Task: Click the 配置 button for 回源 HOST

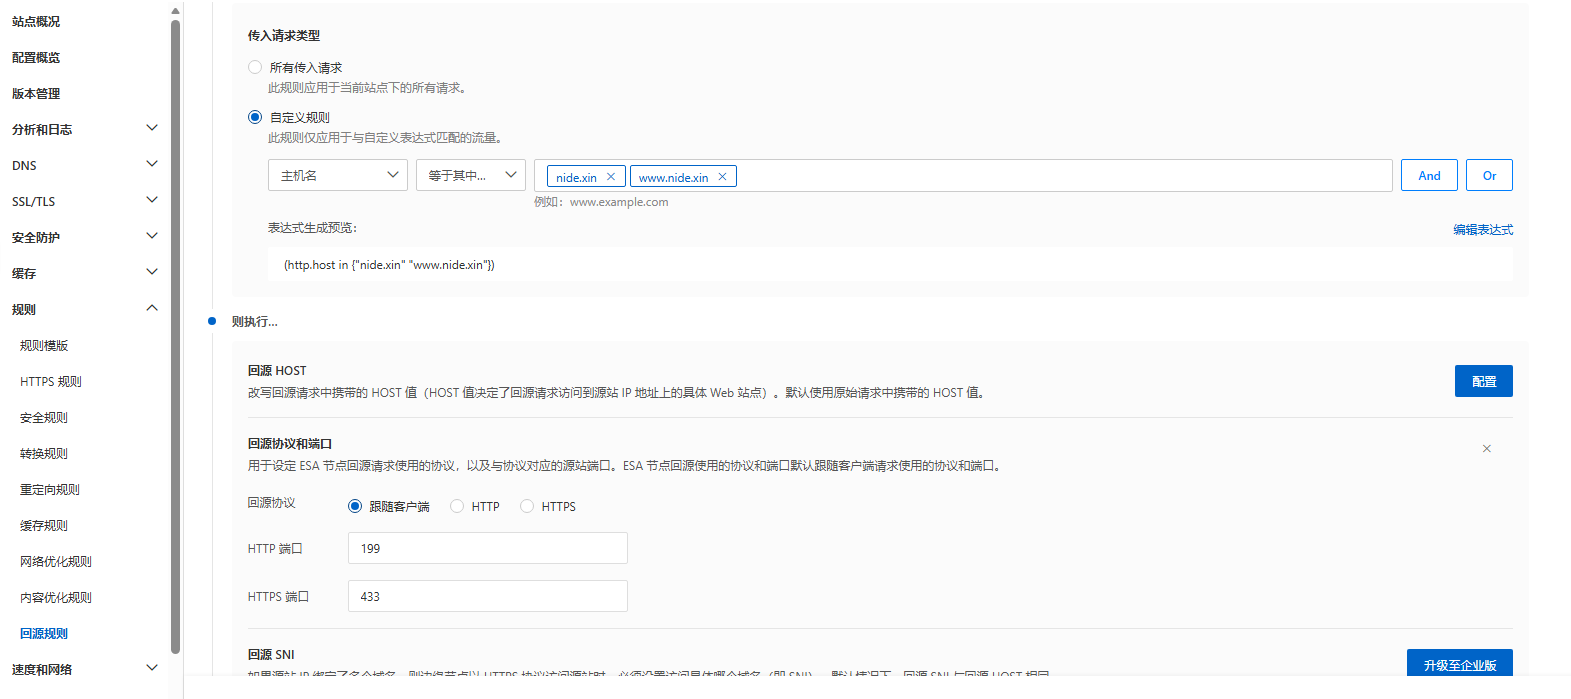Action: click(x=1483, y=381)
